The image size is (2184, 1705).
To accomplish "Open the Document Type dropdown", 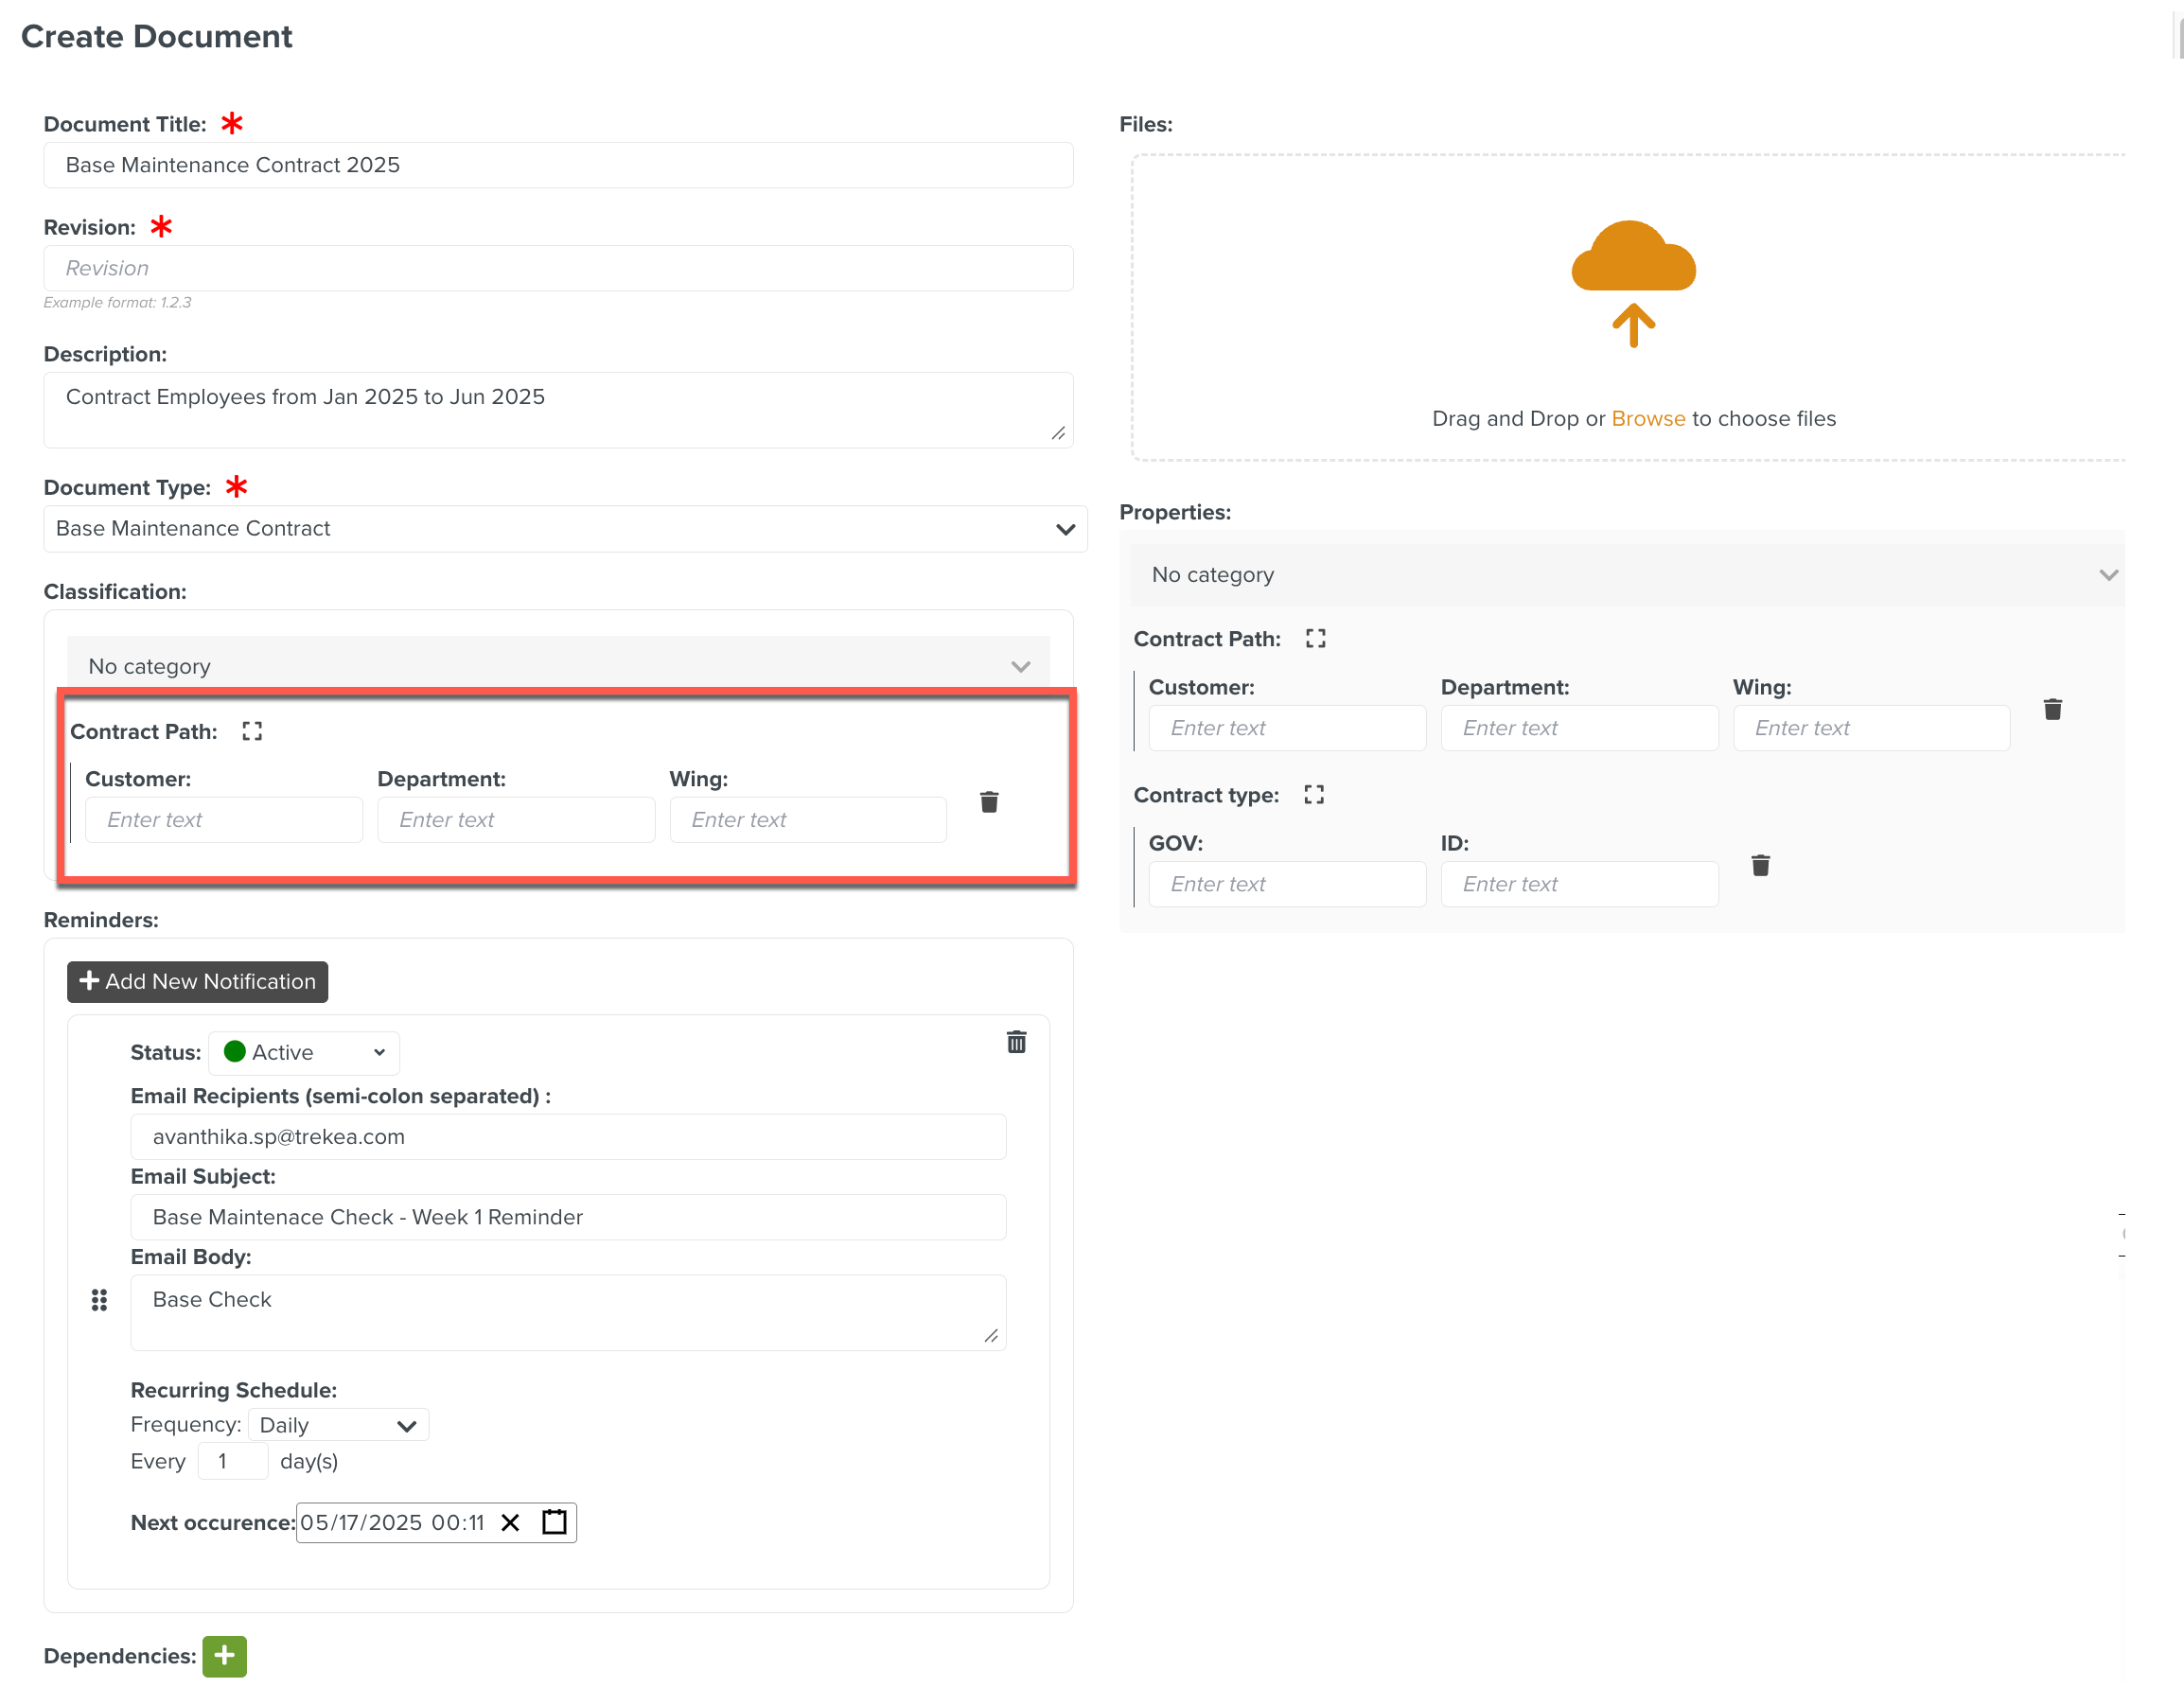I will pyautogui.click(x=565, y=529).
